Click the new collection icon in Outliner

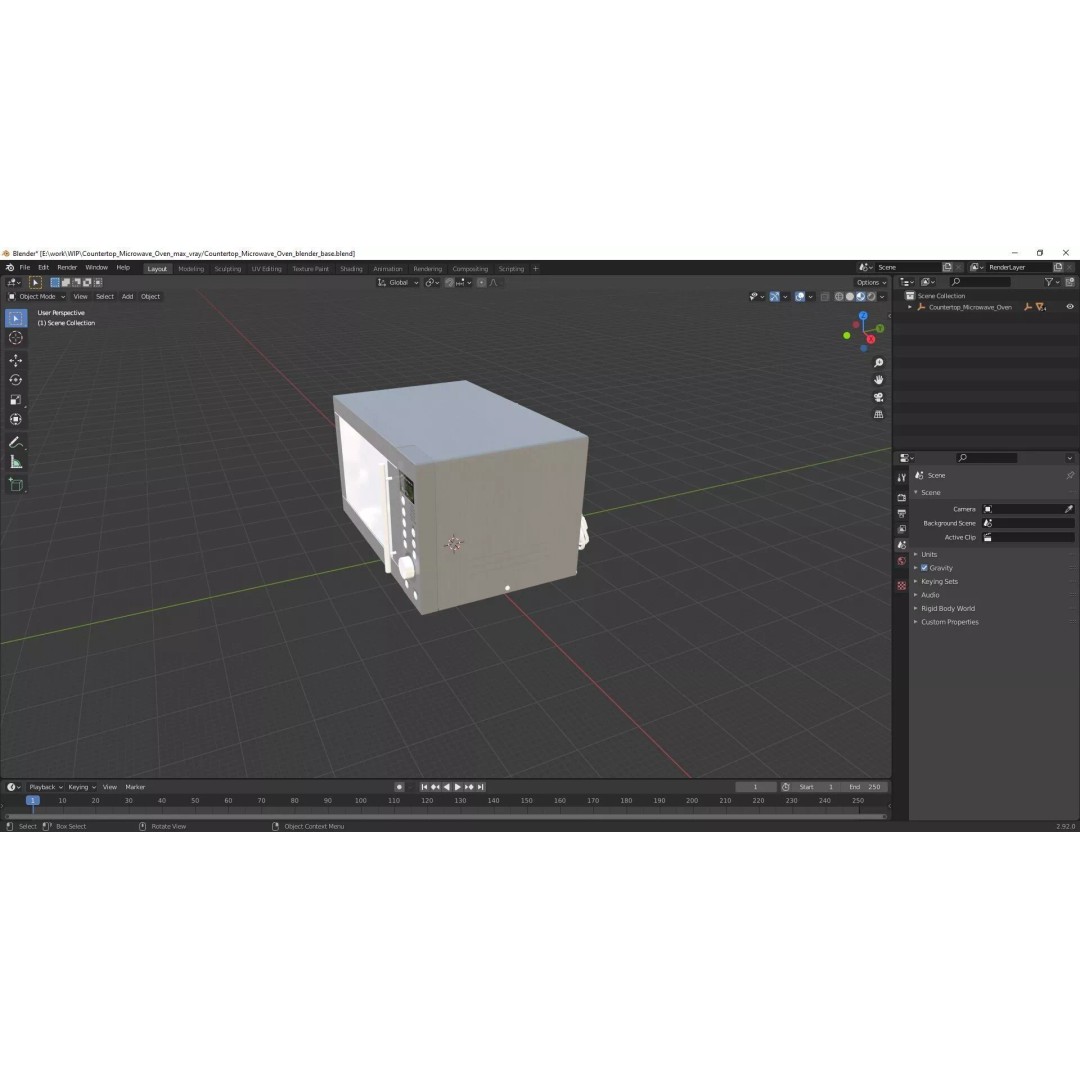click(1070, 282)
